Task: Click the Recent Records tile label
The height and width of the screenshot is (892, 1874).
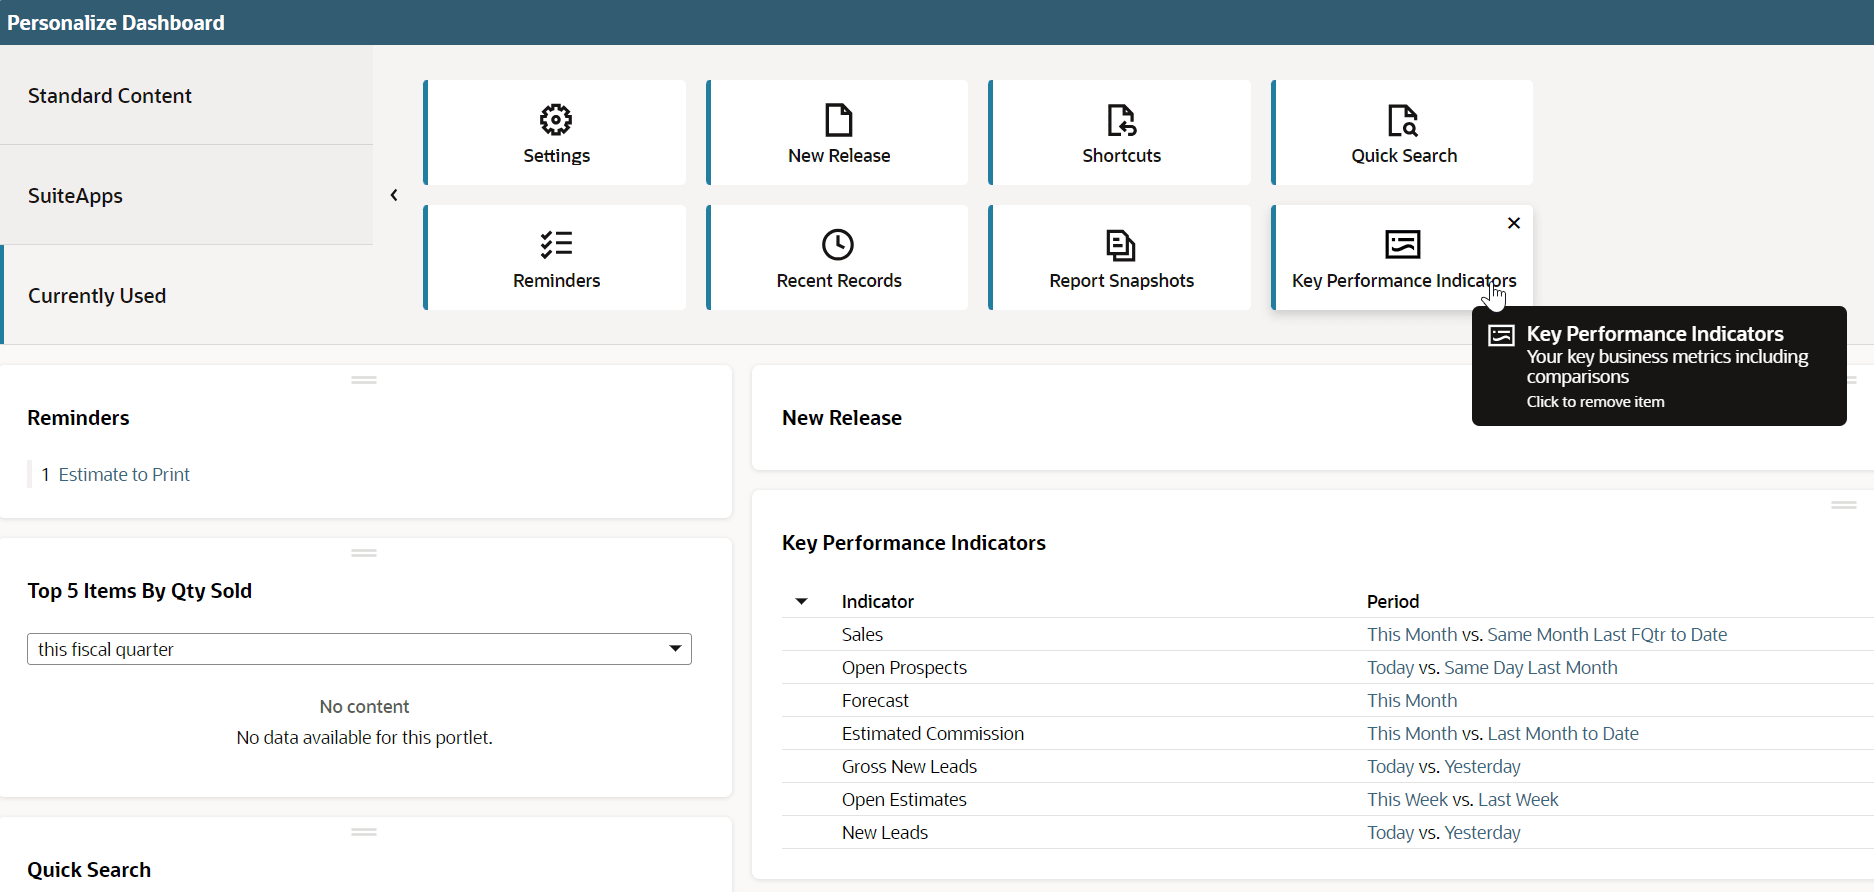Action: click(x=839, y=281)
